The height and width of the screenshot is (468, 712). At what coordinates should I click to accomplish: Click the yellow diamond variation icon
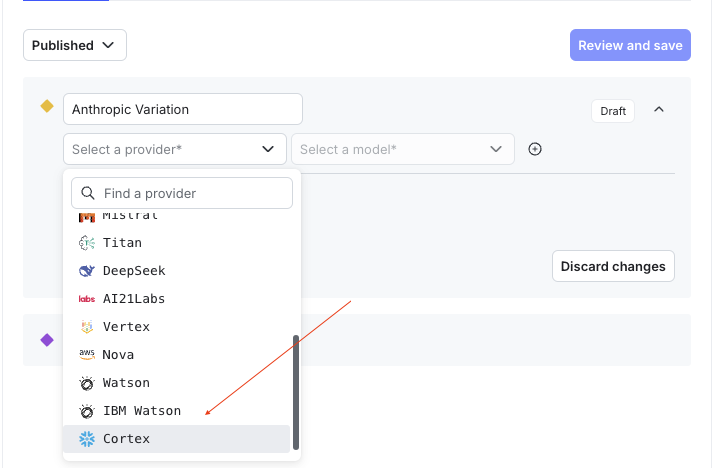pyautogui.click(x=46, y=106)
